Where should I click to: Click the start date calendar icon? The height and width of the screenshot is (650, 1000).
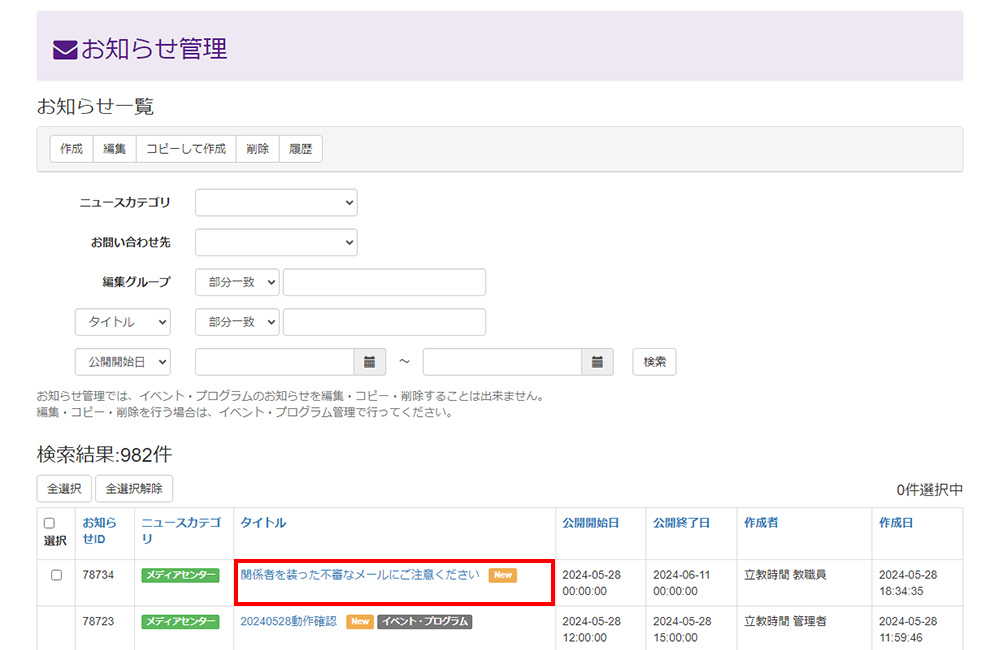point(370,362)
